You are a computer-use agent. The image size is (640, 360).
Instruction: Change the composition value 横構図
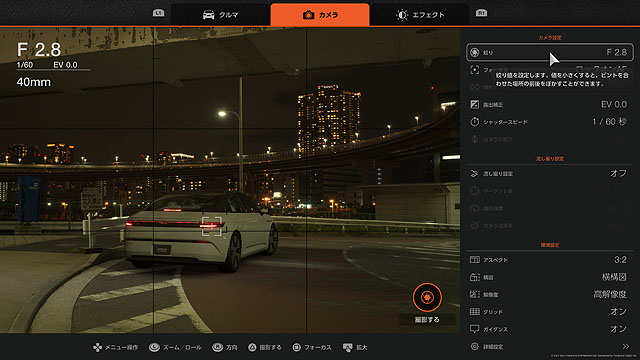[x=614, y=277]
